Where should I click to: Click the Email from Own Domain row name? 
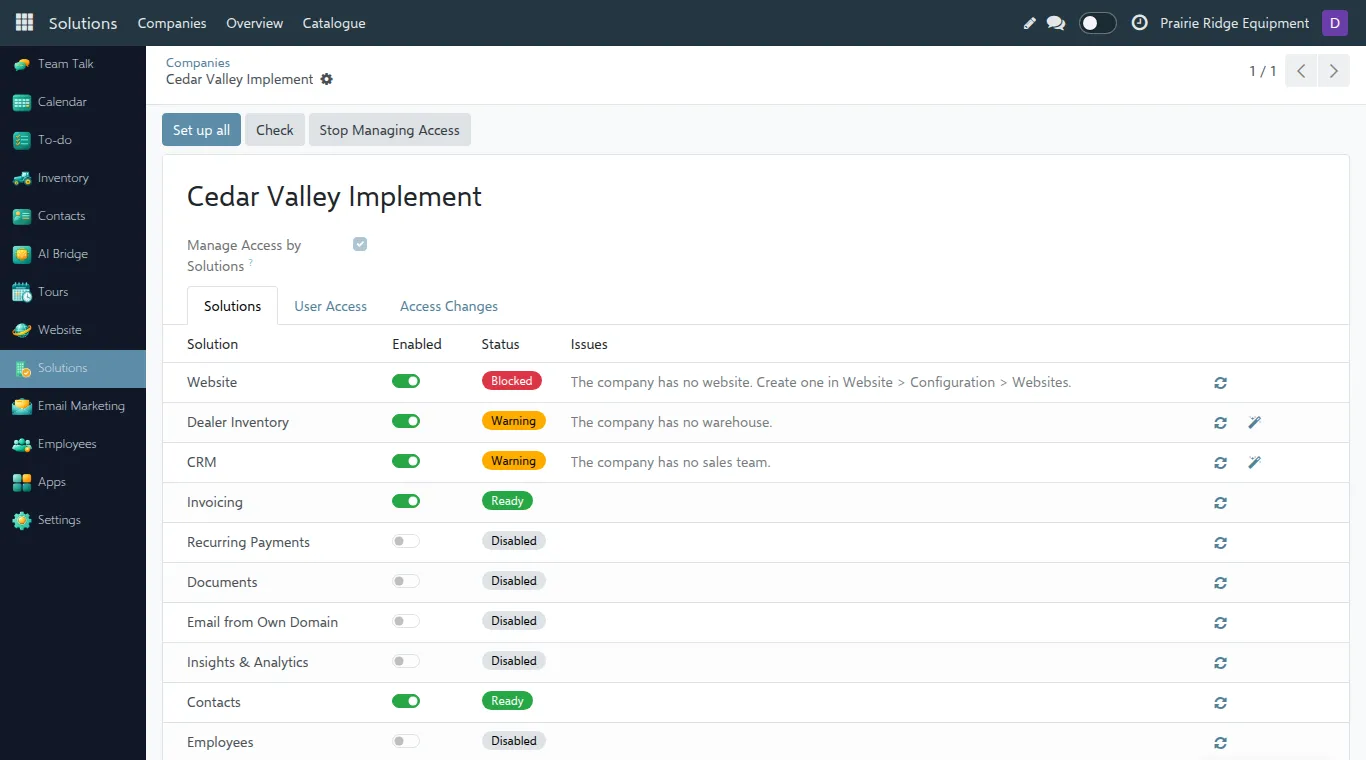point(262,622)
